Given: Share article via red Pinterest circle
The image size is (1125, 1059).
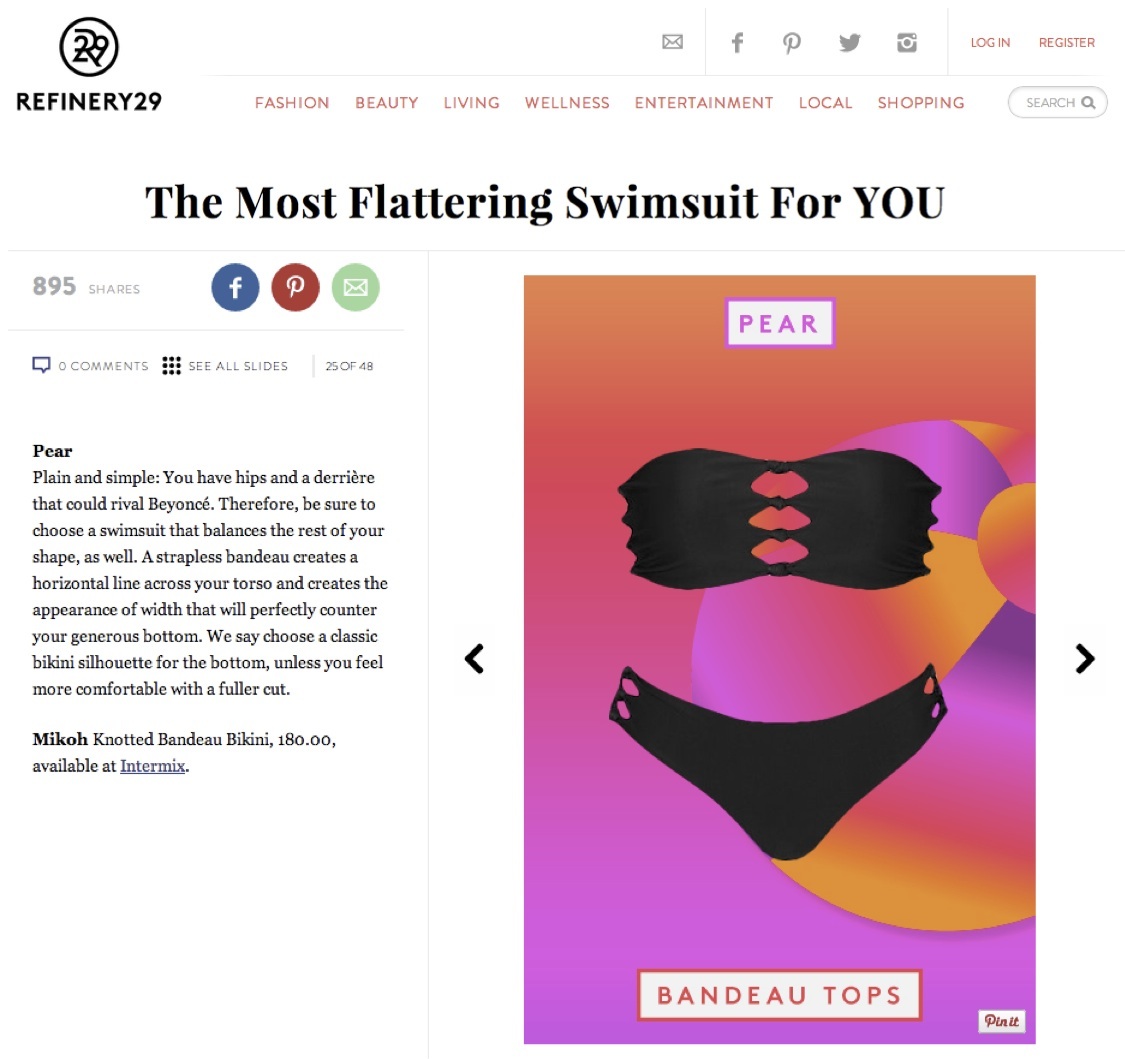Looking at the screenshot, I should [x=295, y=287].
